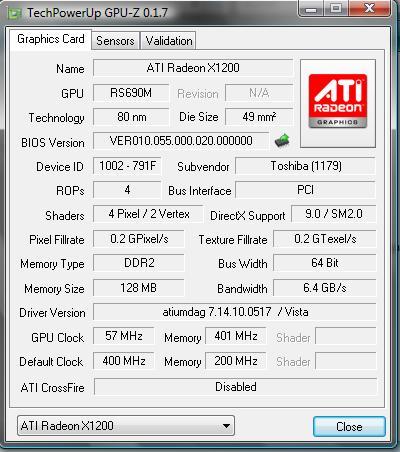
Task: Click the GPU-Z title bar app icon
Action: [15, 13]
